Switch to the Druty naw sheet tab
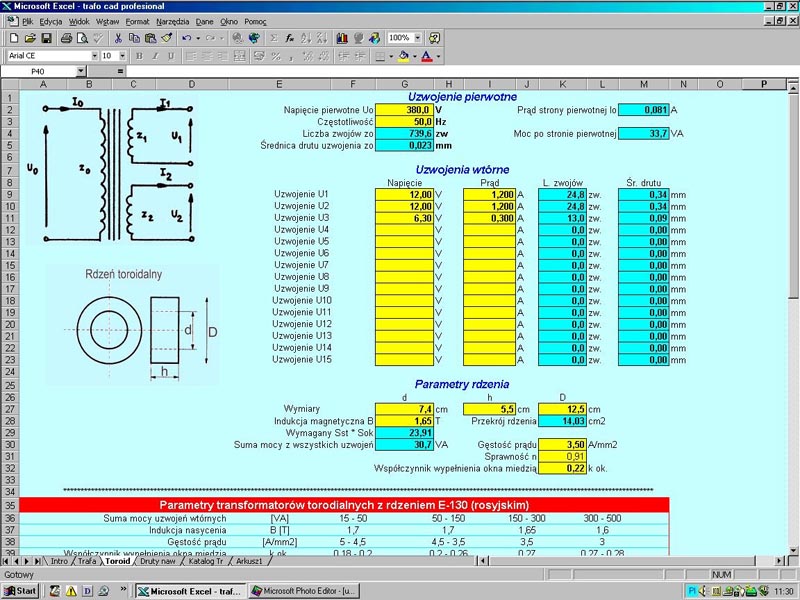The width and height of the screenshot is (800, 600). click(158, 561)
